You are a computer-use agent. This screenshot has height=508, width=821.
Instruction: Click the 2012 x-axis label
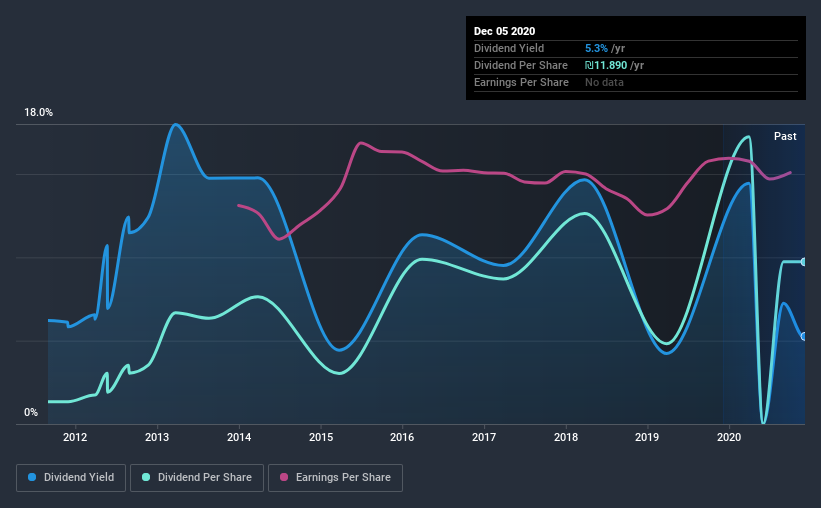(75, 437)
